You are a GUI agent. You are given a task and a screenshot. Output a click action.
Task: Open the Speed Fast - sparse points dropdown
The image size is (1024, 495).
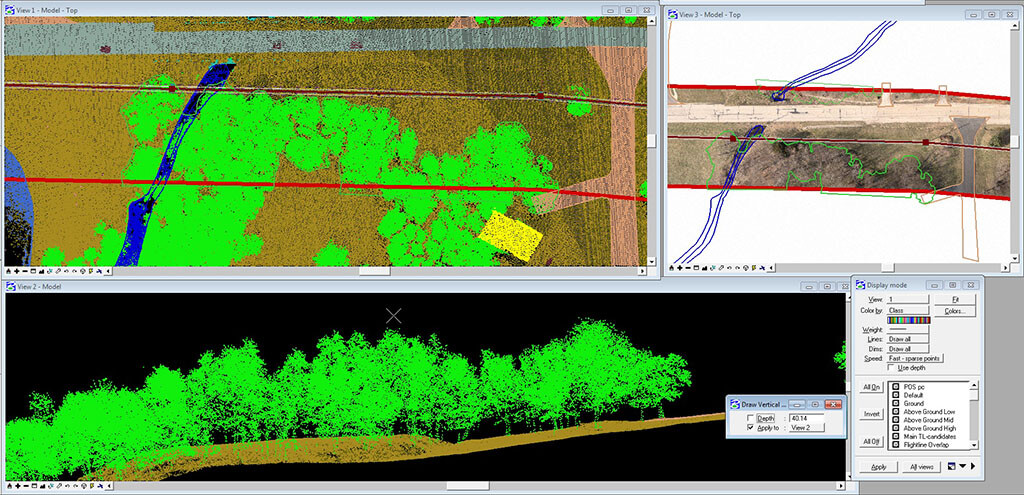pyautogui.click(x=916, y=358)
